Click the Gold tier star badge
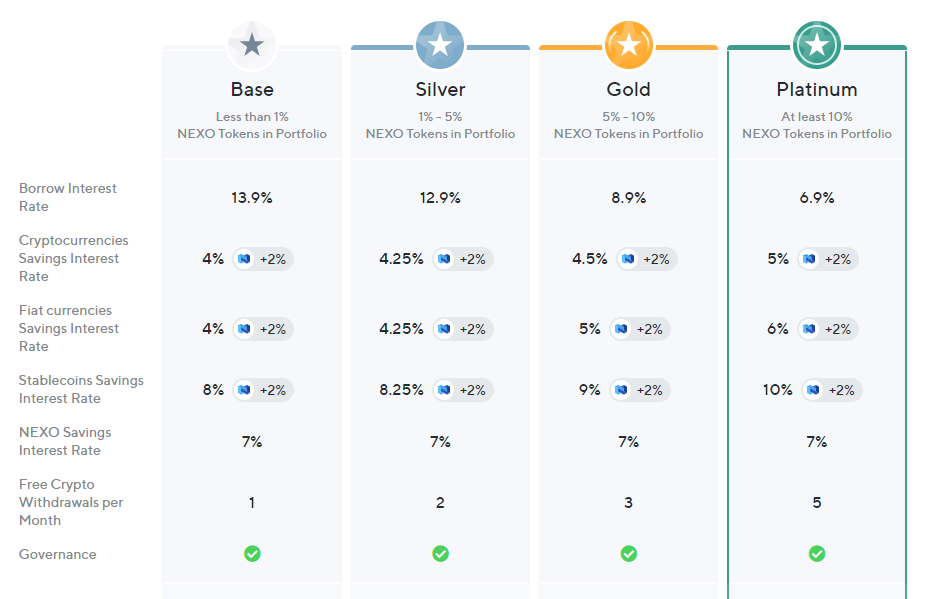927x599 pixels. coord(628,45)
